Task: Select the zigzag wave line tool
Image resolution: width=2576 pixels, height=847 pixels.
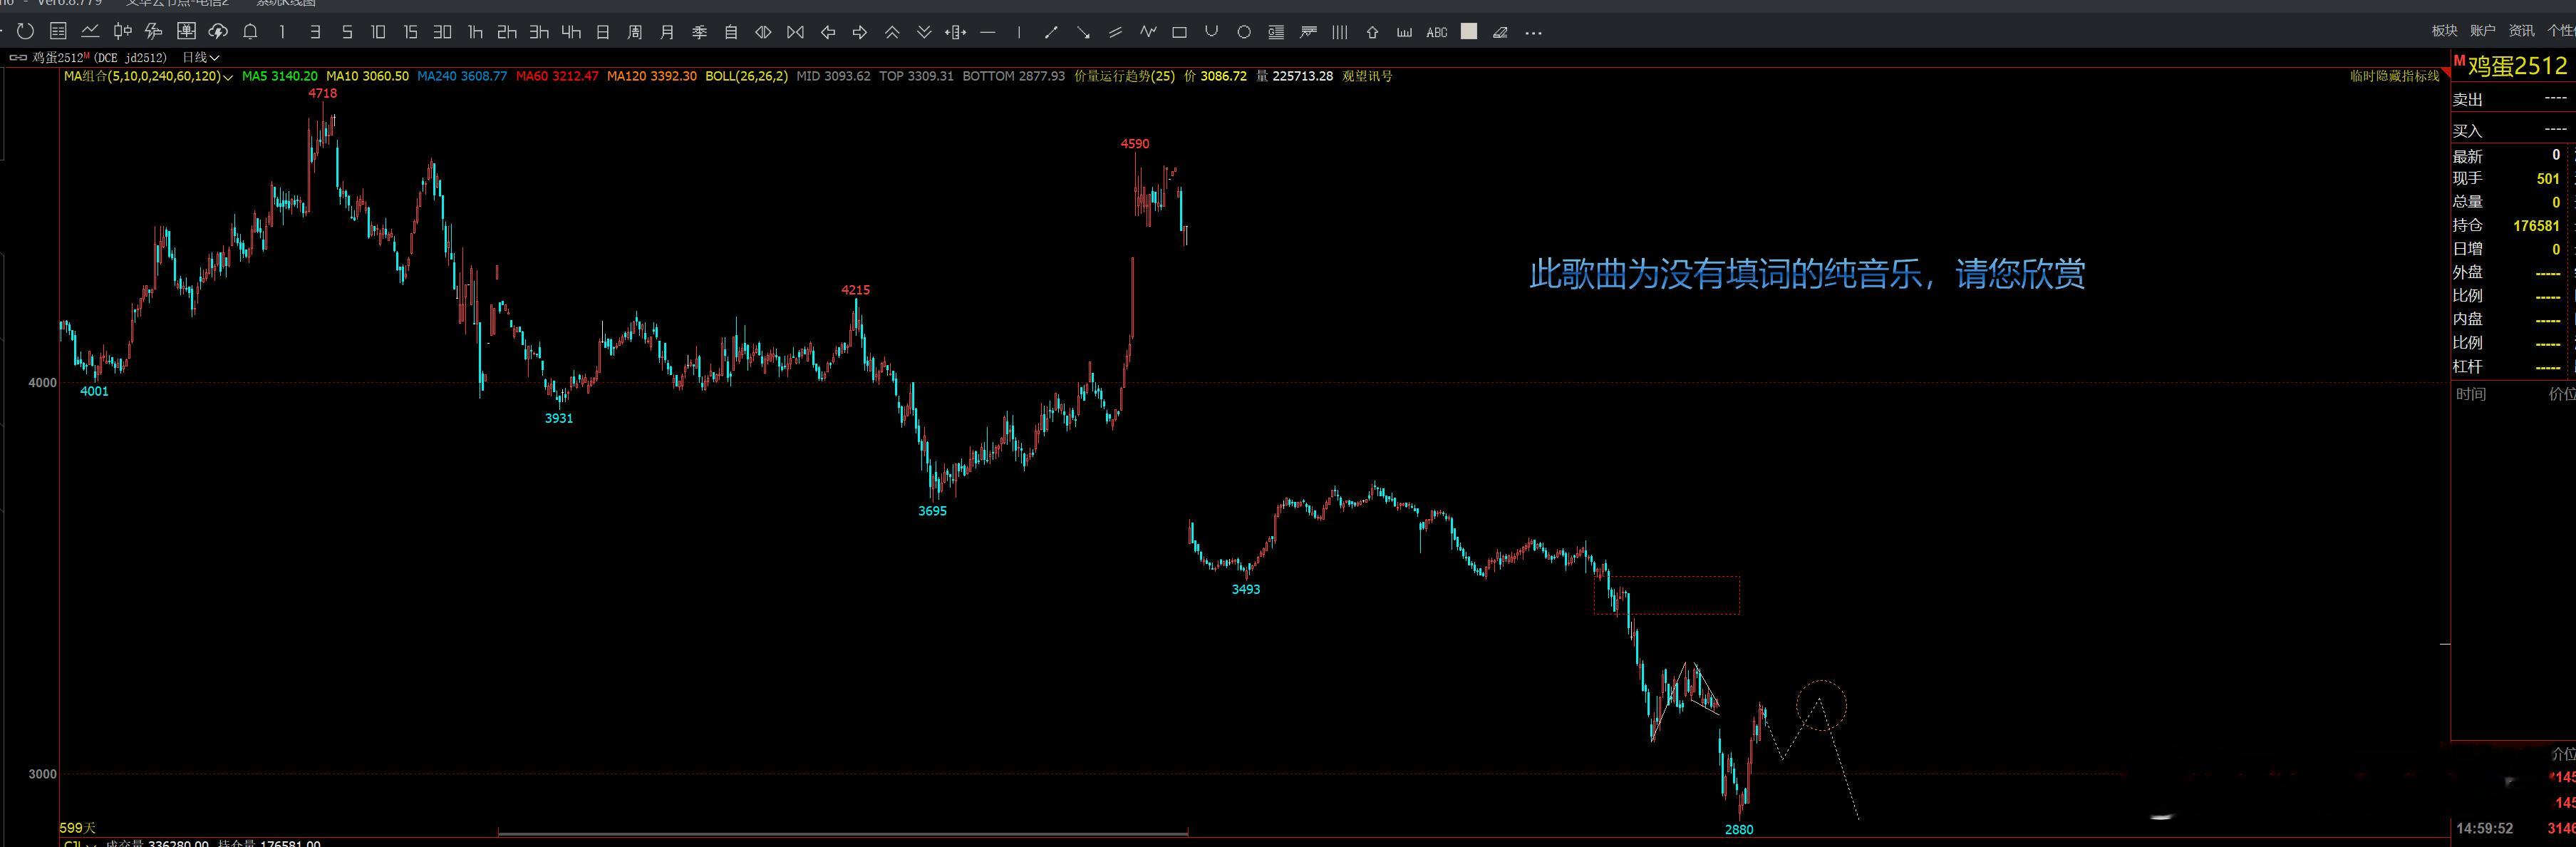Action: [x=1147, y=32]
